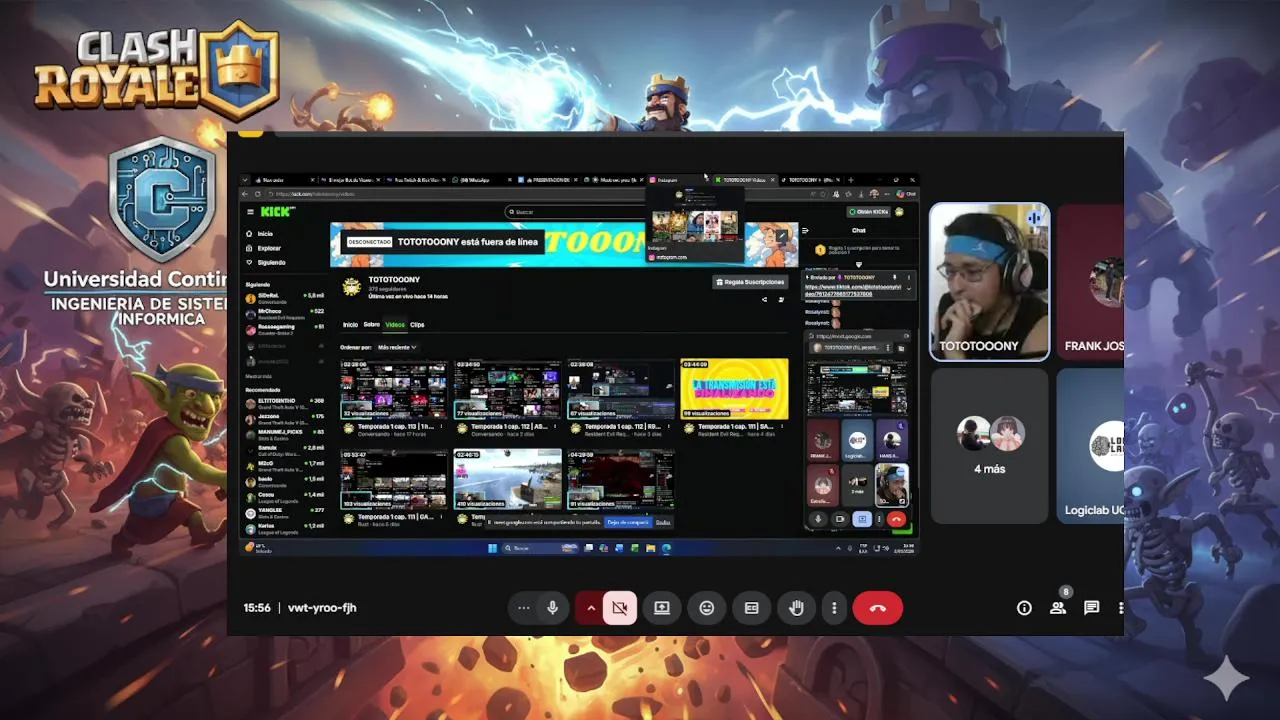Image resolution: width=1280 pixels, height=720 pixels.
Task: Select MrChoco in followed channels
Action: 285,312
